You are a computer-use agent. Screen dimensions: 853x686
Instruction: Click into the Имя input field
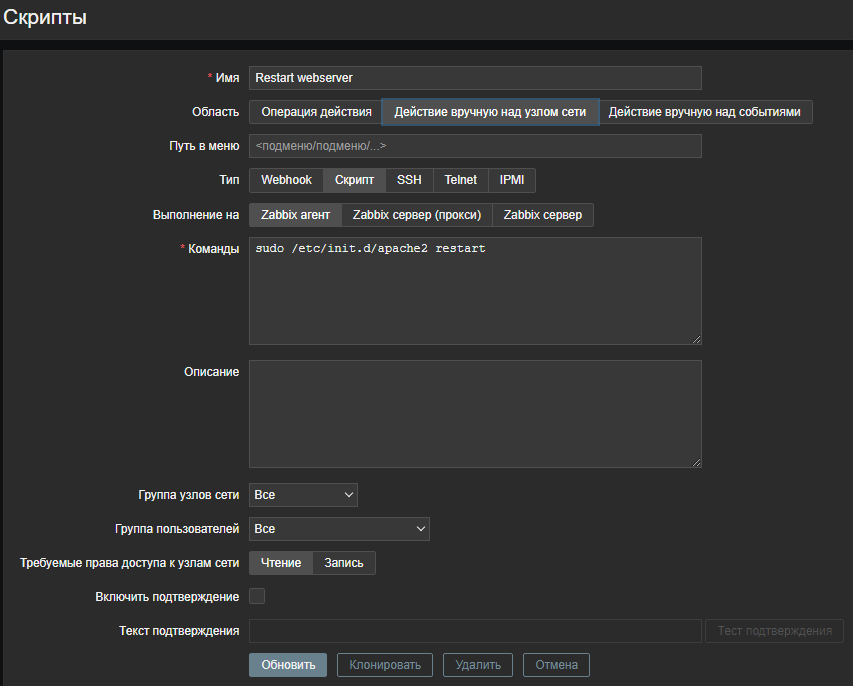475,78
